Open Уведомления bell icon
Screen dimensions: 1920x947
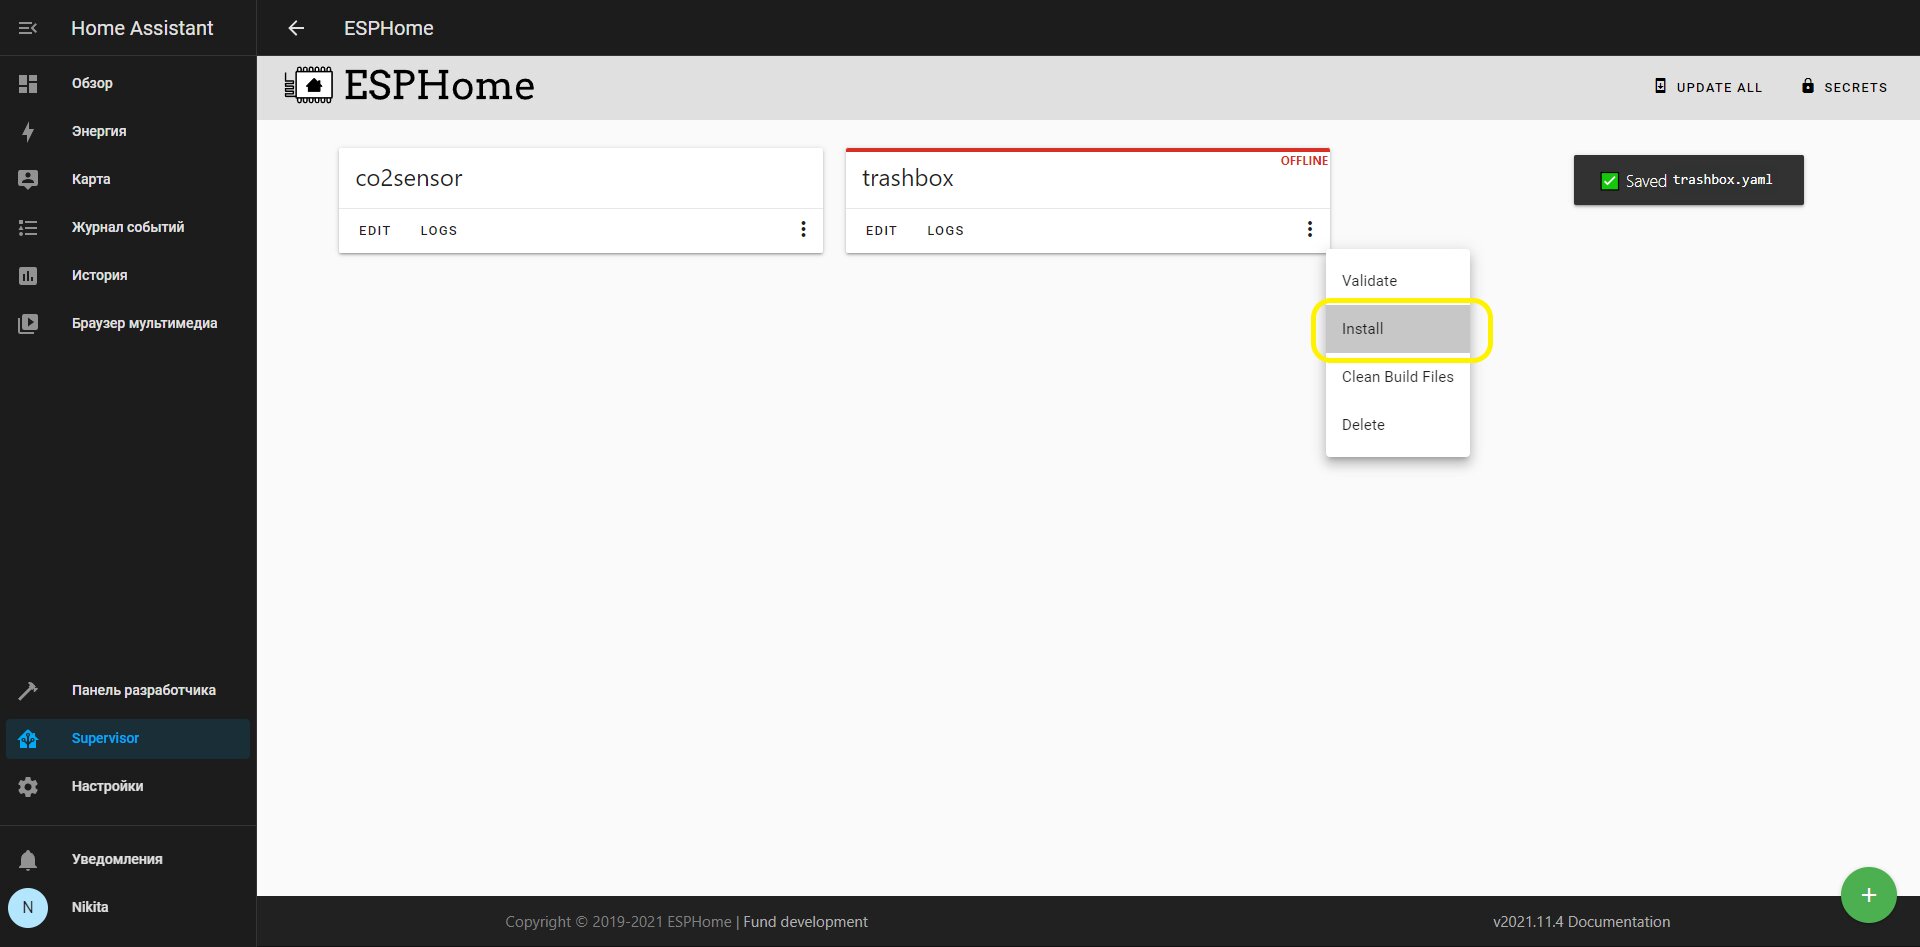[x=28, y=859]
